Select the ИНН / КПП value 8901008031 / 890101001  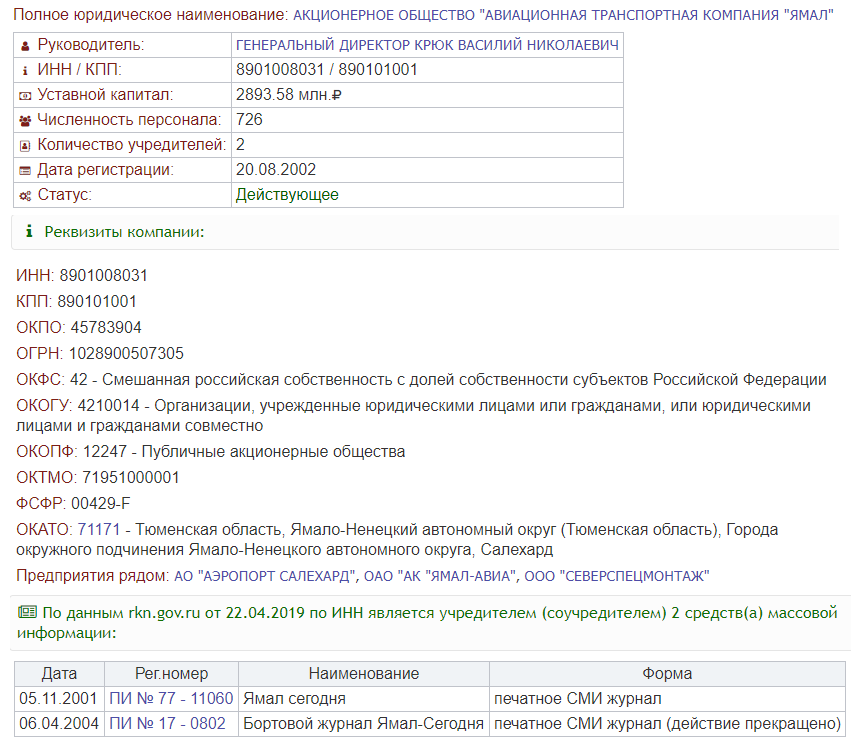point(327,70)
